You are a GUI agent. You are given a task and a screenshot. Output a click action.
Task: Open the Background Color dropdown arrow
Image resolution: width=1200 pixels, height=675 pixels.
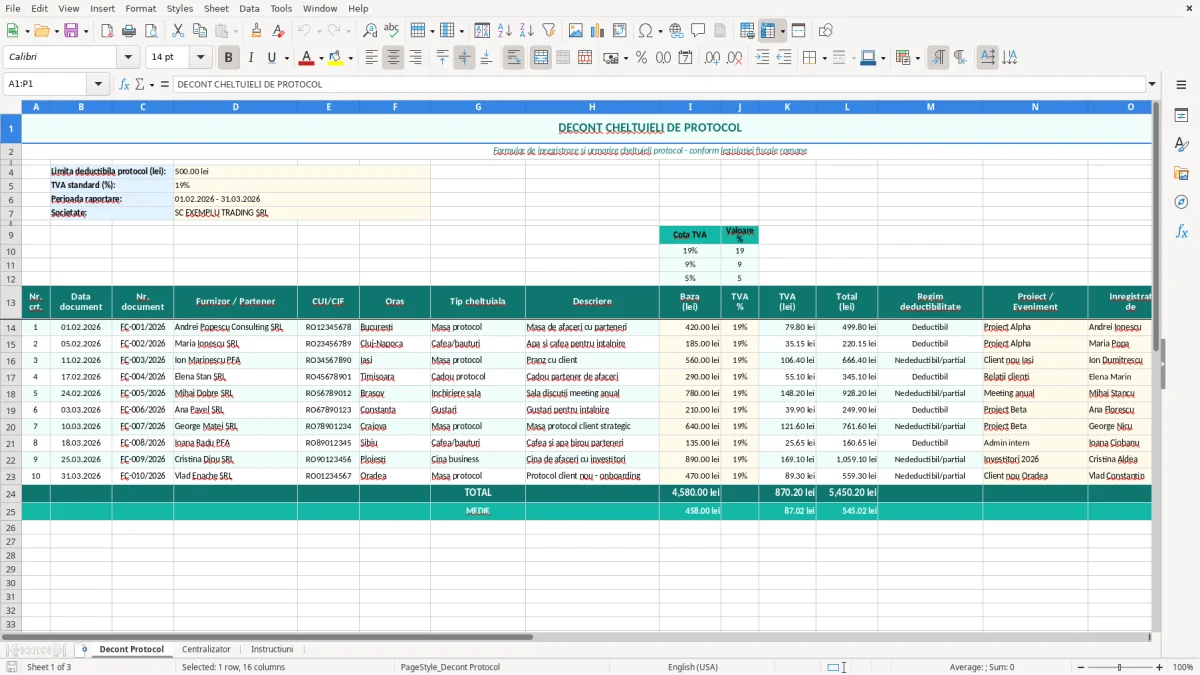[x=350, y=58]
